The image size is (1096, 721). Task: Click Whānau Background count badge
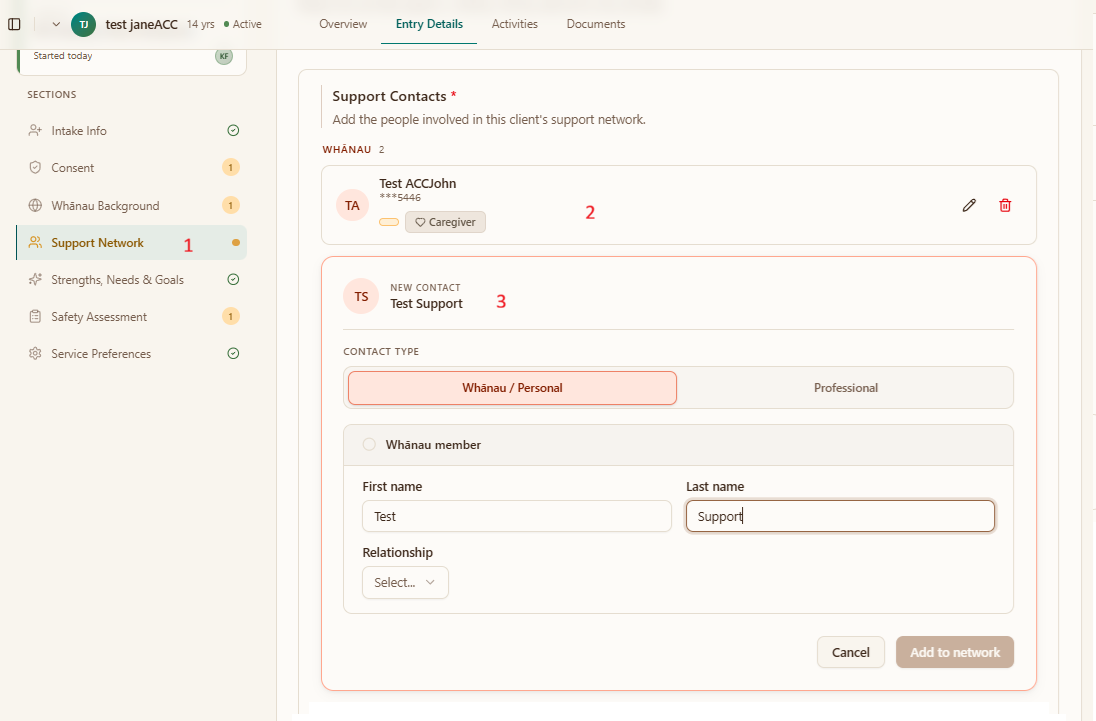[x=231, y=205]
